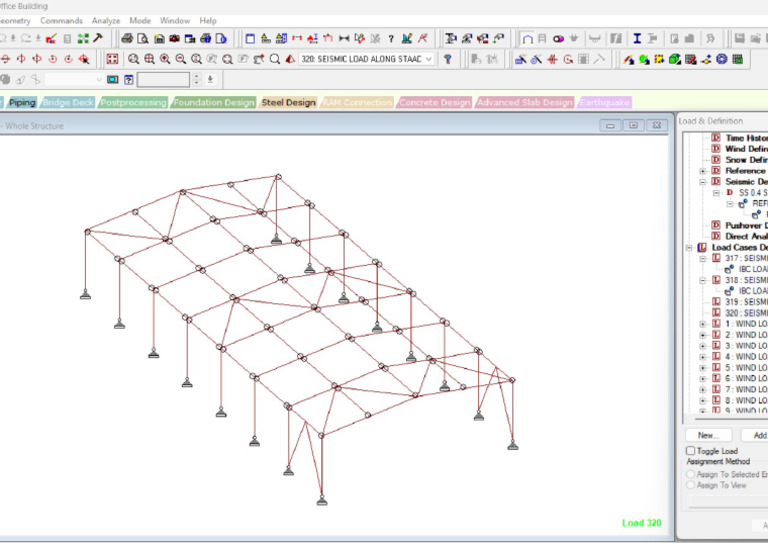Switch to the Steel Design tab

click(288, 102)
